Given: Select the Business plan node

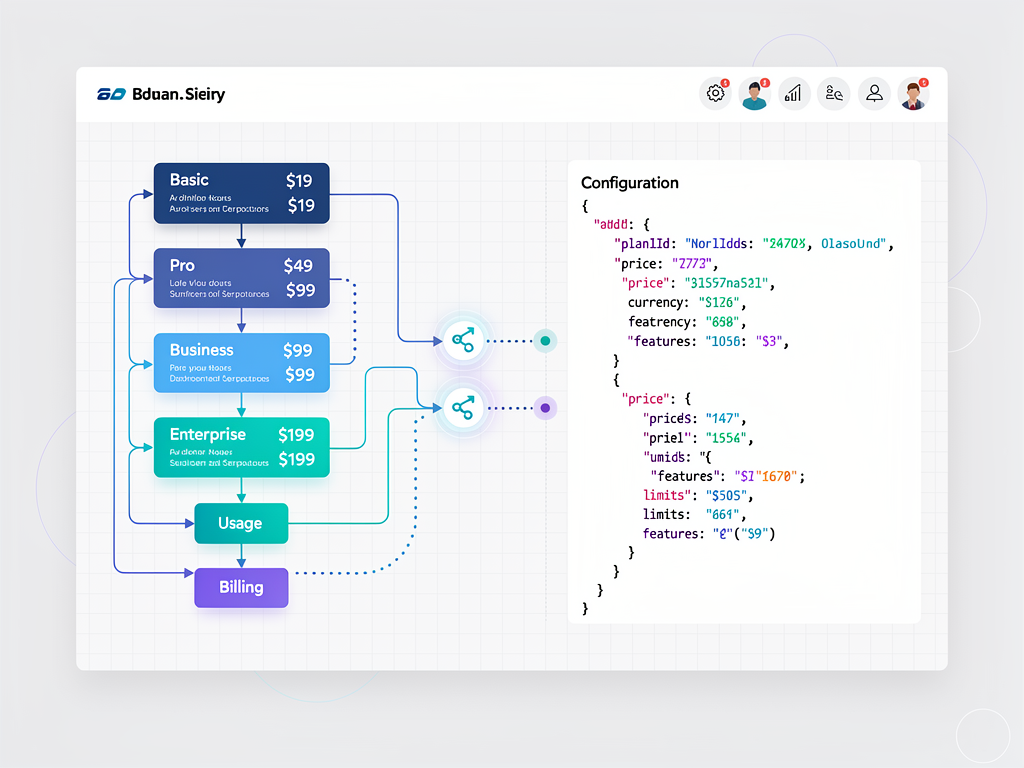Looking at the screenshot, I should coord(242,362).
